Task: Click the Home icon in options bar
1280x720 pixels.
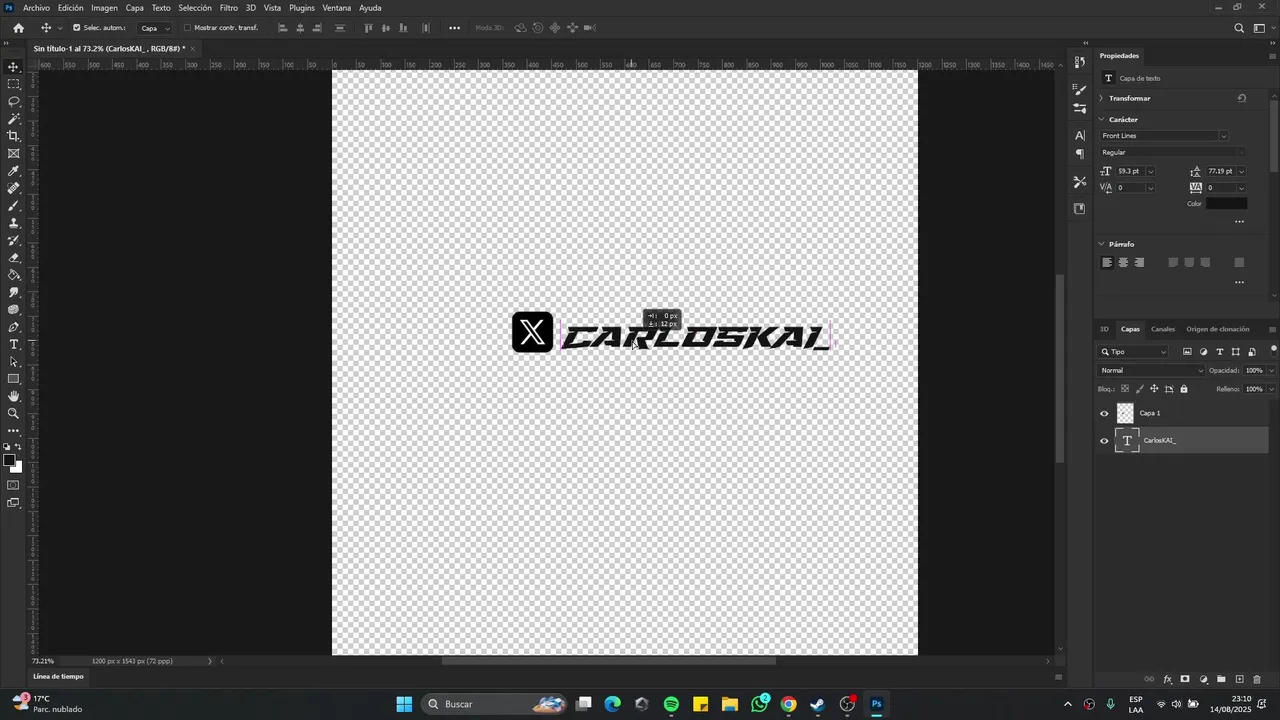Action: pos(18,28)
